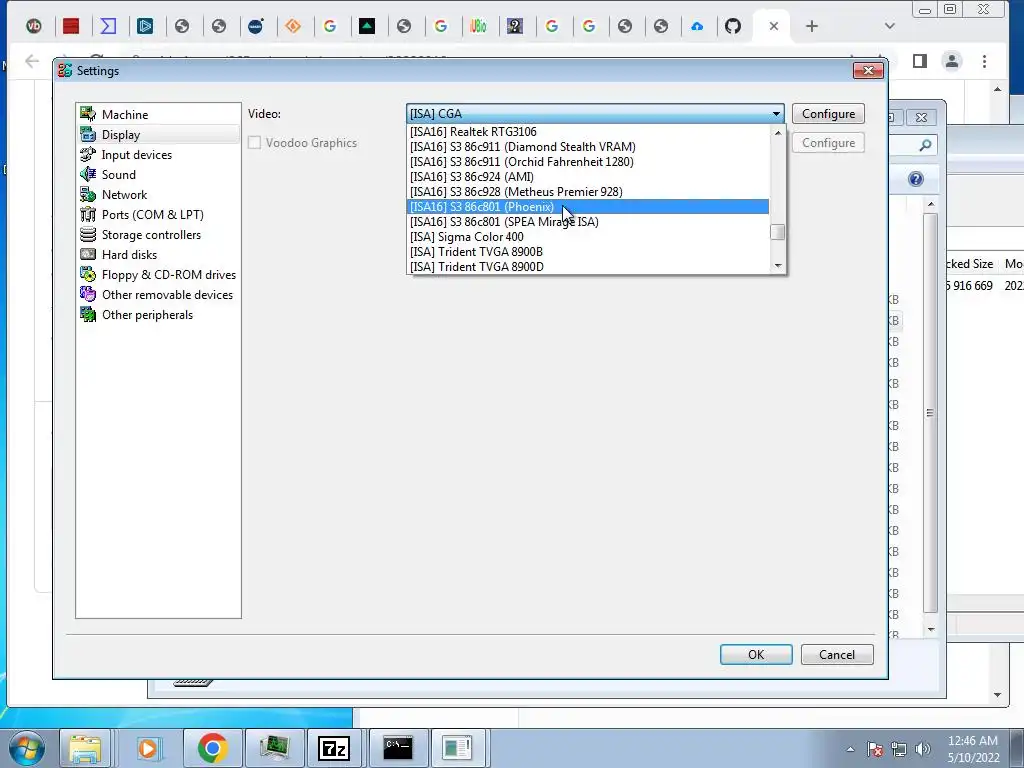Open Action Center flag tray icon
Screen dimensions: 1024x768
pyautogui.click(x=875, y=749)
